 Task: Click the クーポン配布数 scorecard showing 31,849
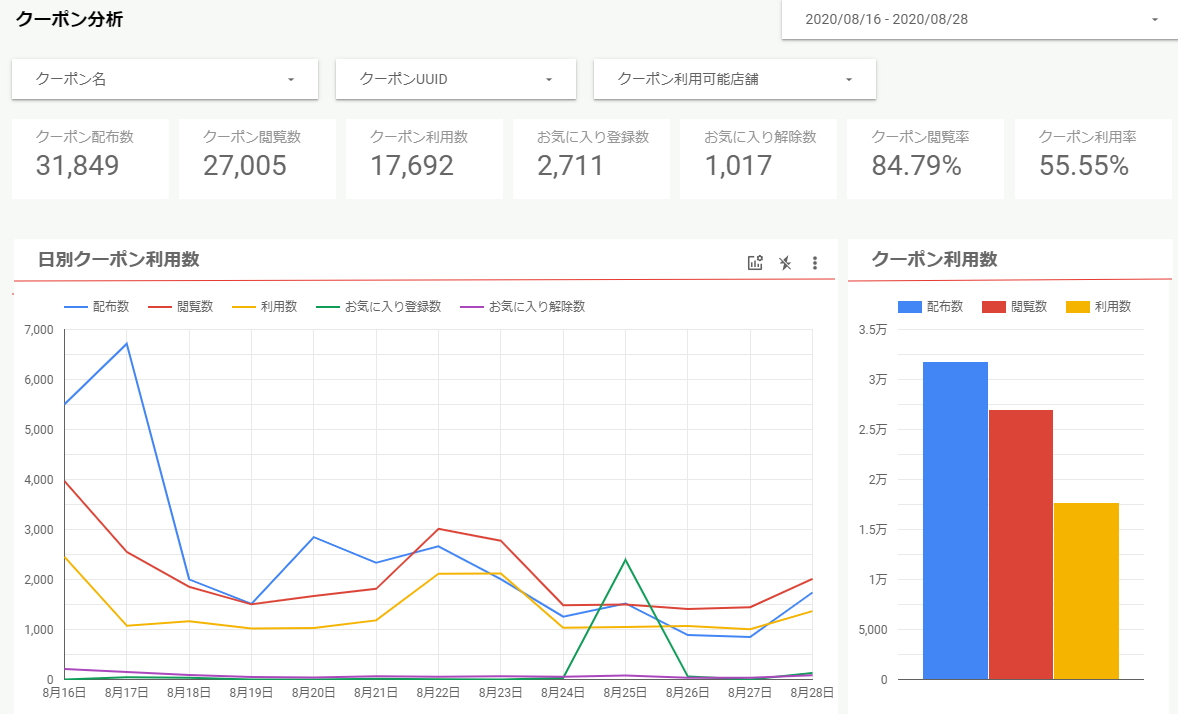point(90,159)
